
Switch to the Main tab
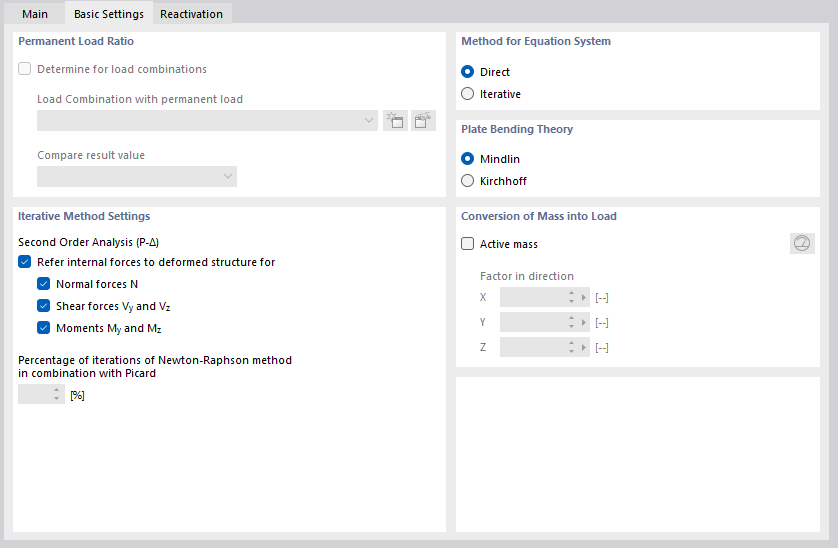tap(35, 14)
